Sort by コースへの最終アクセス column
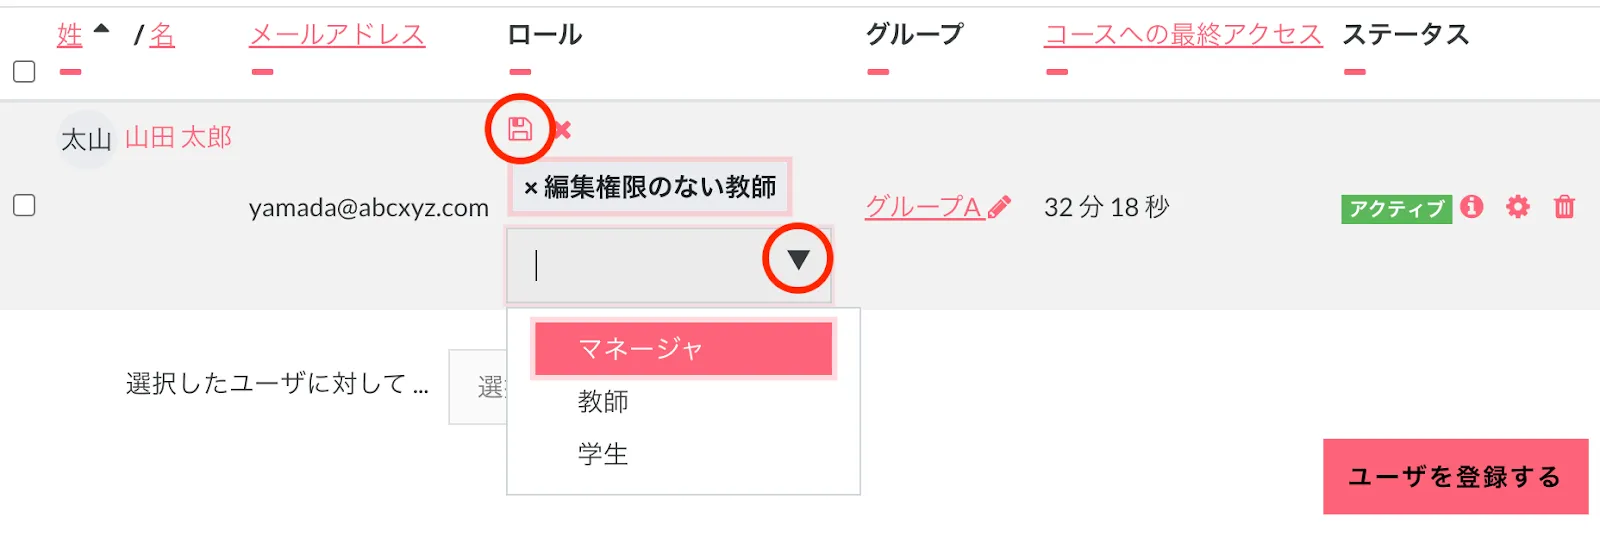The width and height of the screenshot is (1600, 543). click(x=1183, y=35)
